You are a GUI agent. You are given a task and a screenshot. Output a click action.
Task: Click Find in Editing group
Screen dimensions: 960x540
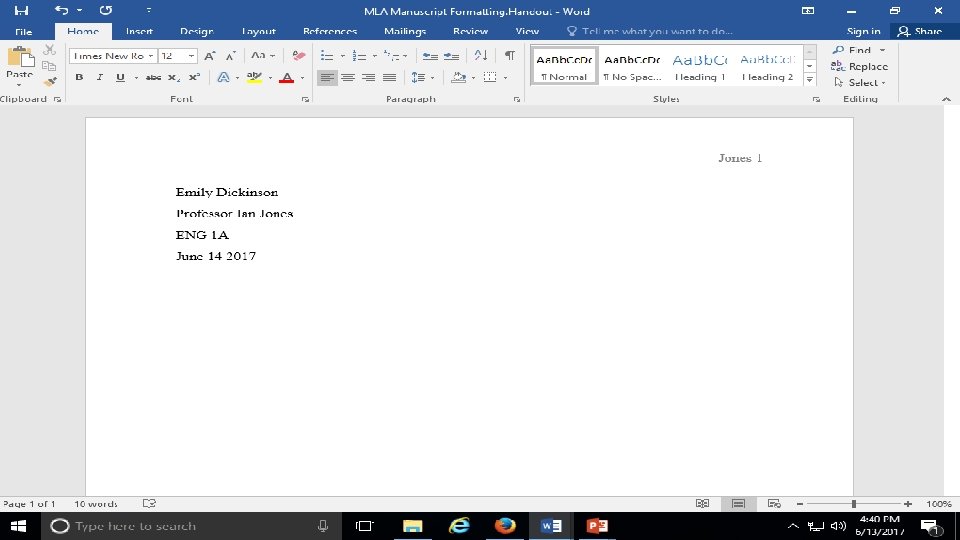[859, 50]
